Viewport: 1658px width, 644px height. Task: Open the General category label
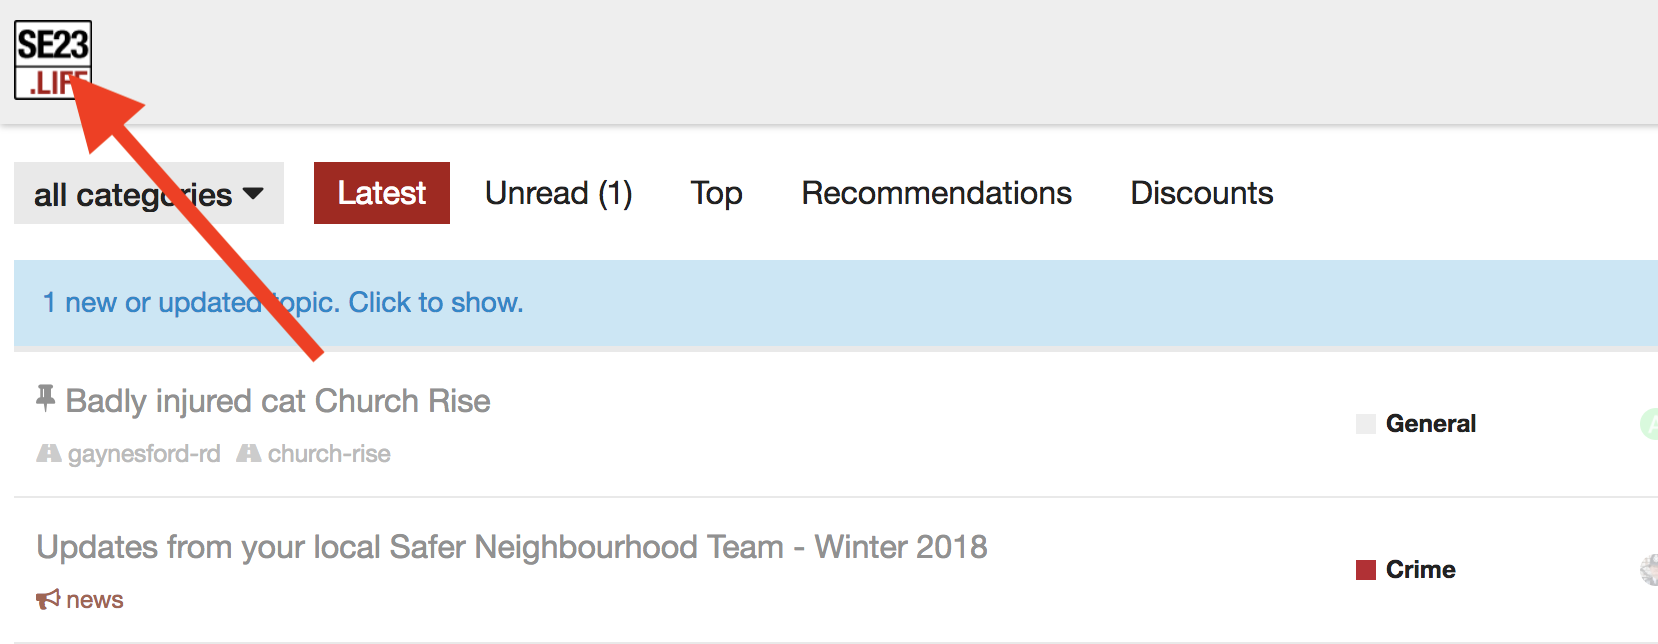click(1430, 424)
